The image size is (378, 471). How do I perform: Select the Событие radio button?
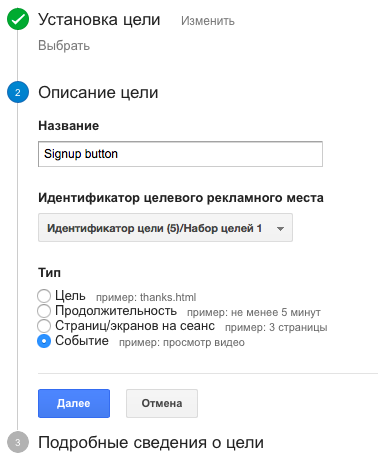[x=44, y=341]
